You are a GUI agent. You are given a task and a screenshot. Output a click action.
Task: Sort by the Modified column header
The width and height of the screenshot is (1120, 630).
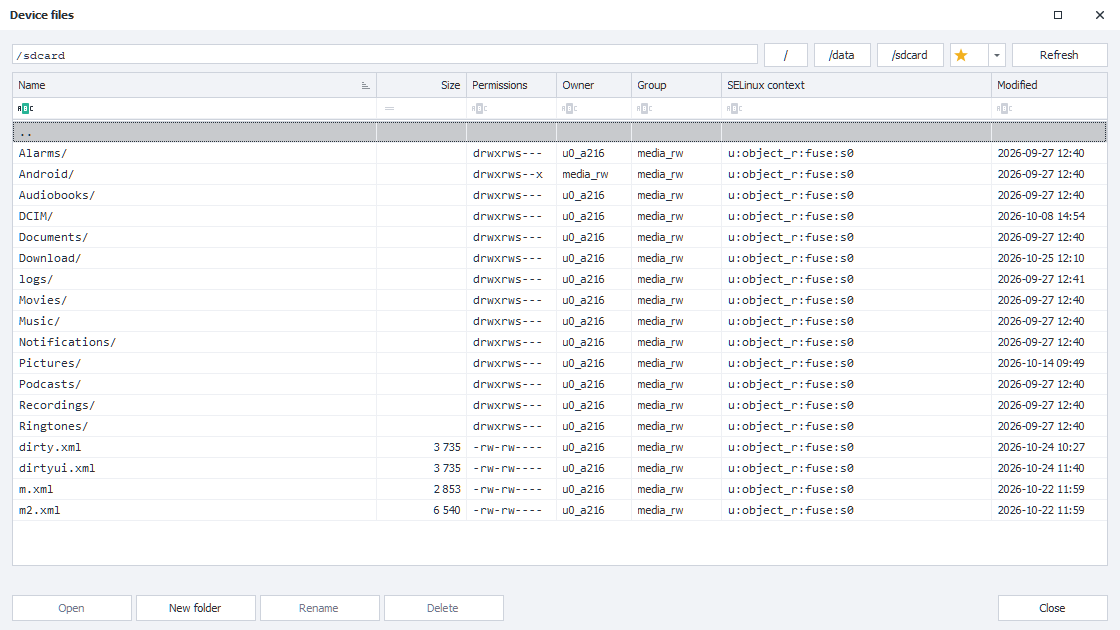click(1049, 85)
